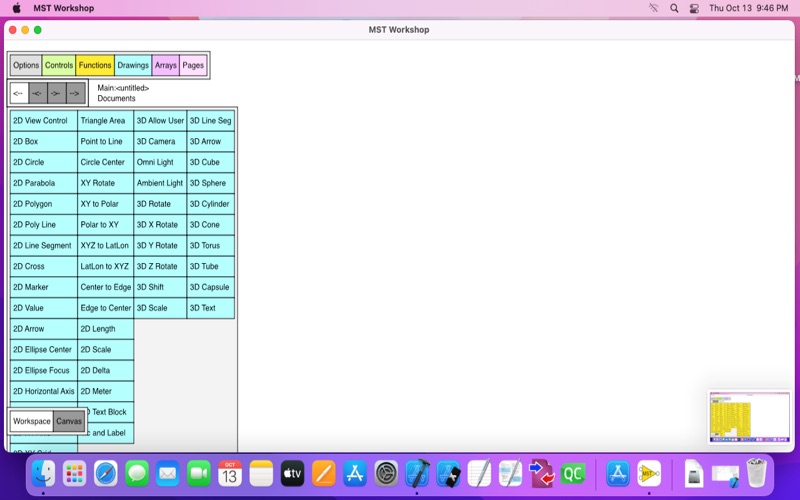The image size is (800, 500).
Task: Open Finder from the dock
Action: tap(44, 473)
